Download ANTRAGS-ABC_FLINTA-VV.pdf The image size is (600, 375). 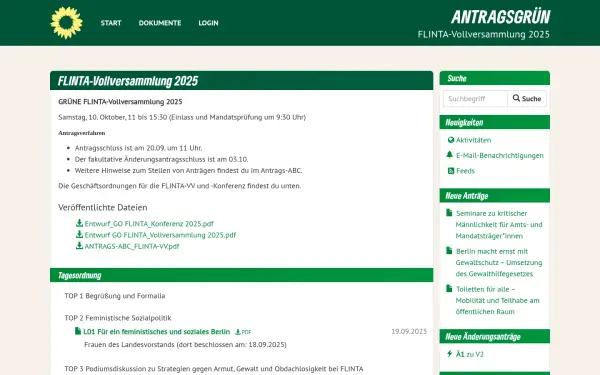132,246
